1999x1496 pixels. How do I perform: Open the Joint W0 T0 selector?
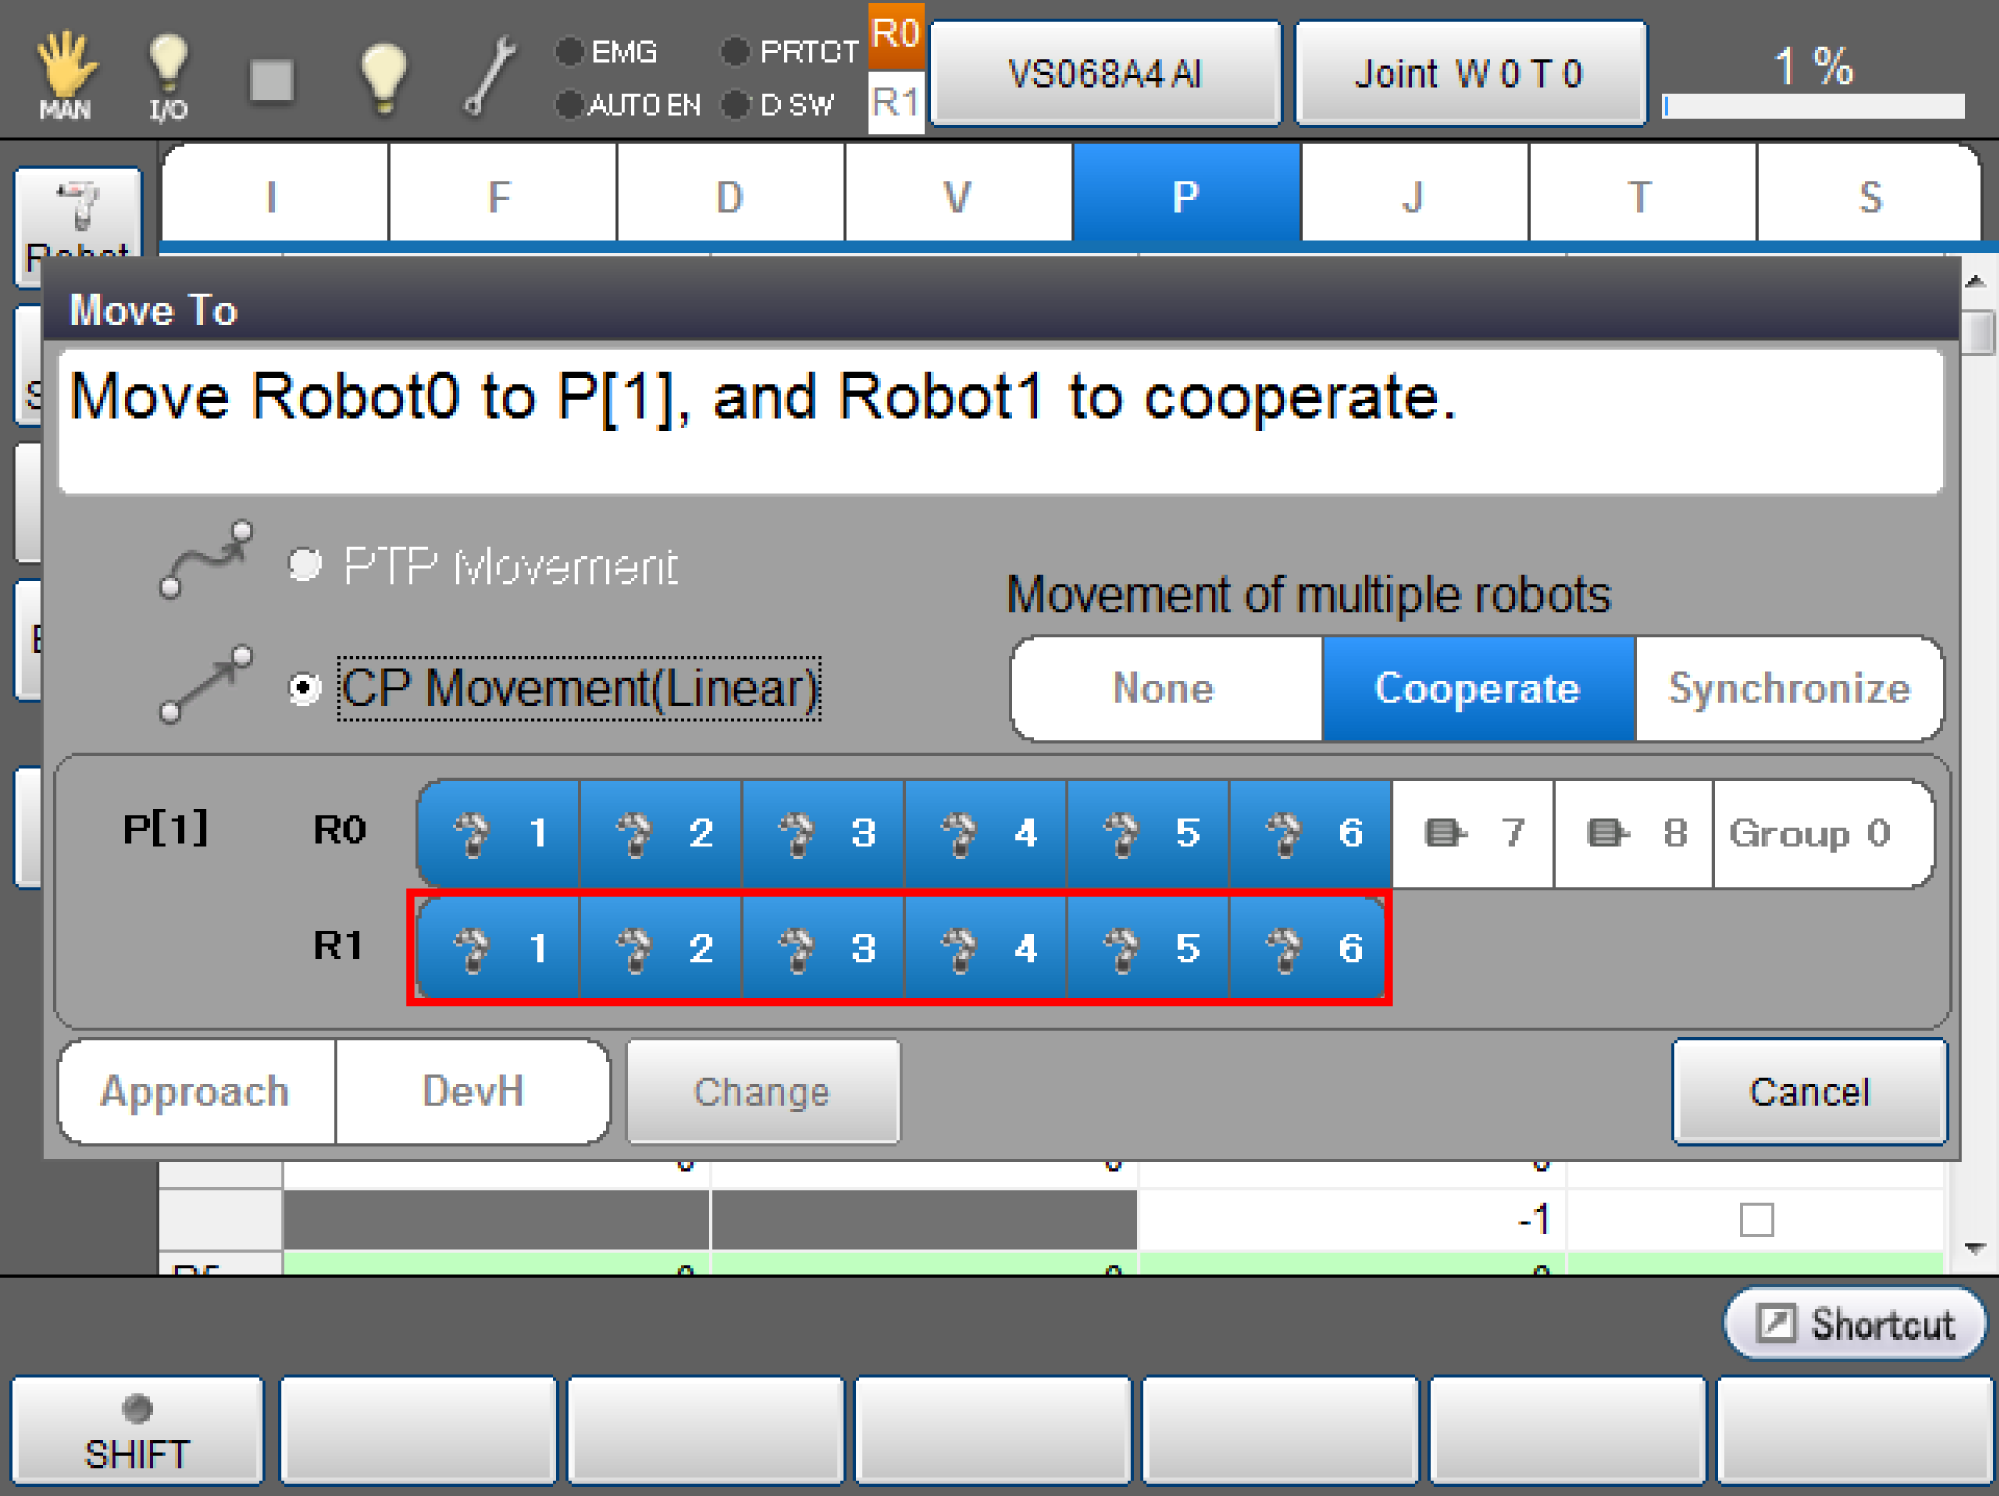point(1469,74)
